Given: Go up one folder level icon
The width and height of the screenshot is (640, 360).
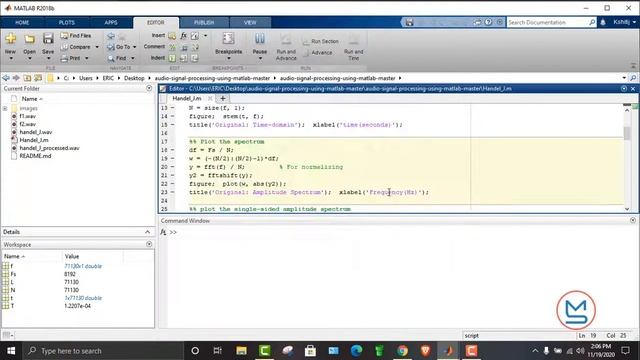Looking at the screenshot, I should tap(27, 78).
